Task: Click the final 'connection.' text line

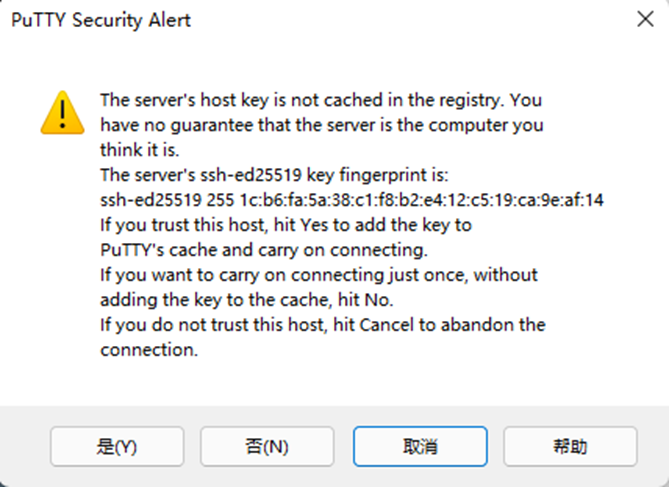Action: coord(149,350)
